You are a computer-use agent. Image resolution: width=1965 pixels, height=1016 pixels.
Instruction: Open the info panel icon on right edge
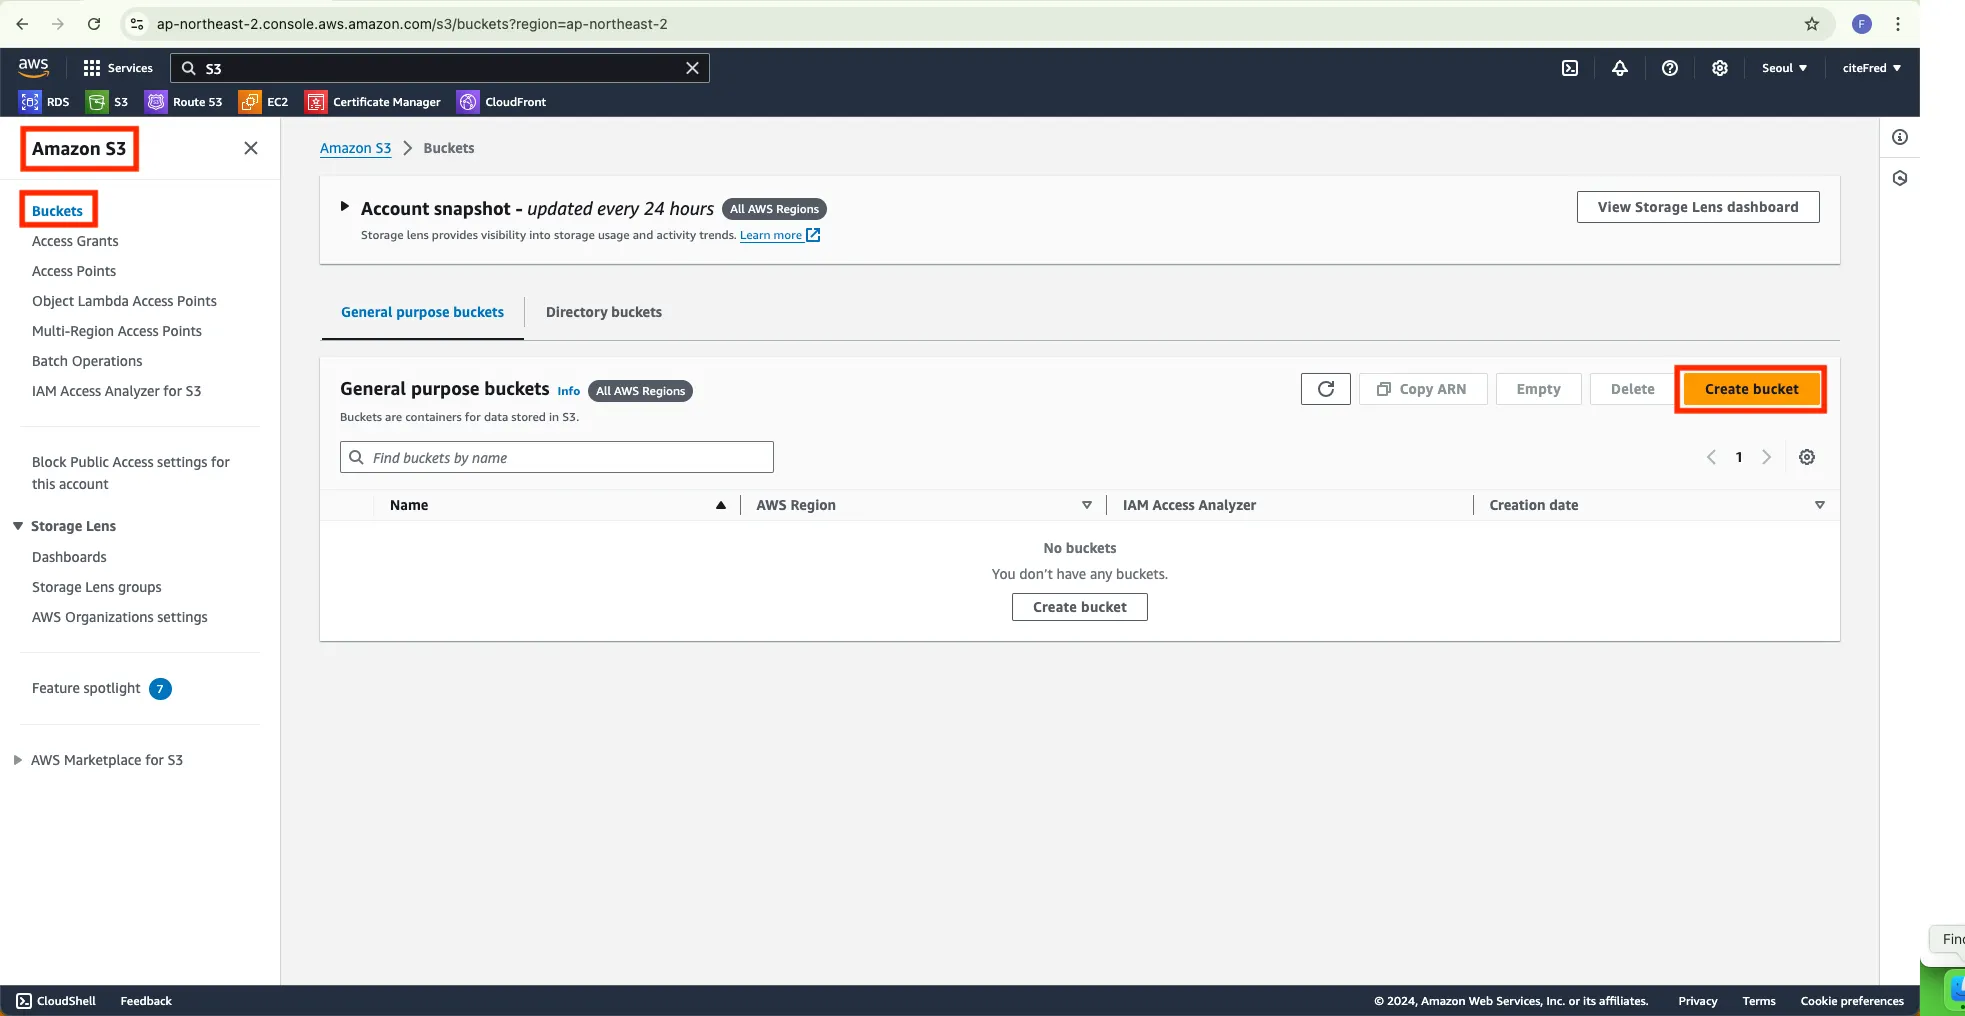click(1900, 137)
